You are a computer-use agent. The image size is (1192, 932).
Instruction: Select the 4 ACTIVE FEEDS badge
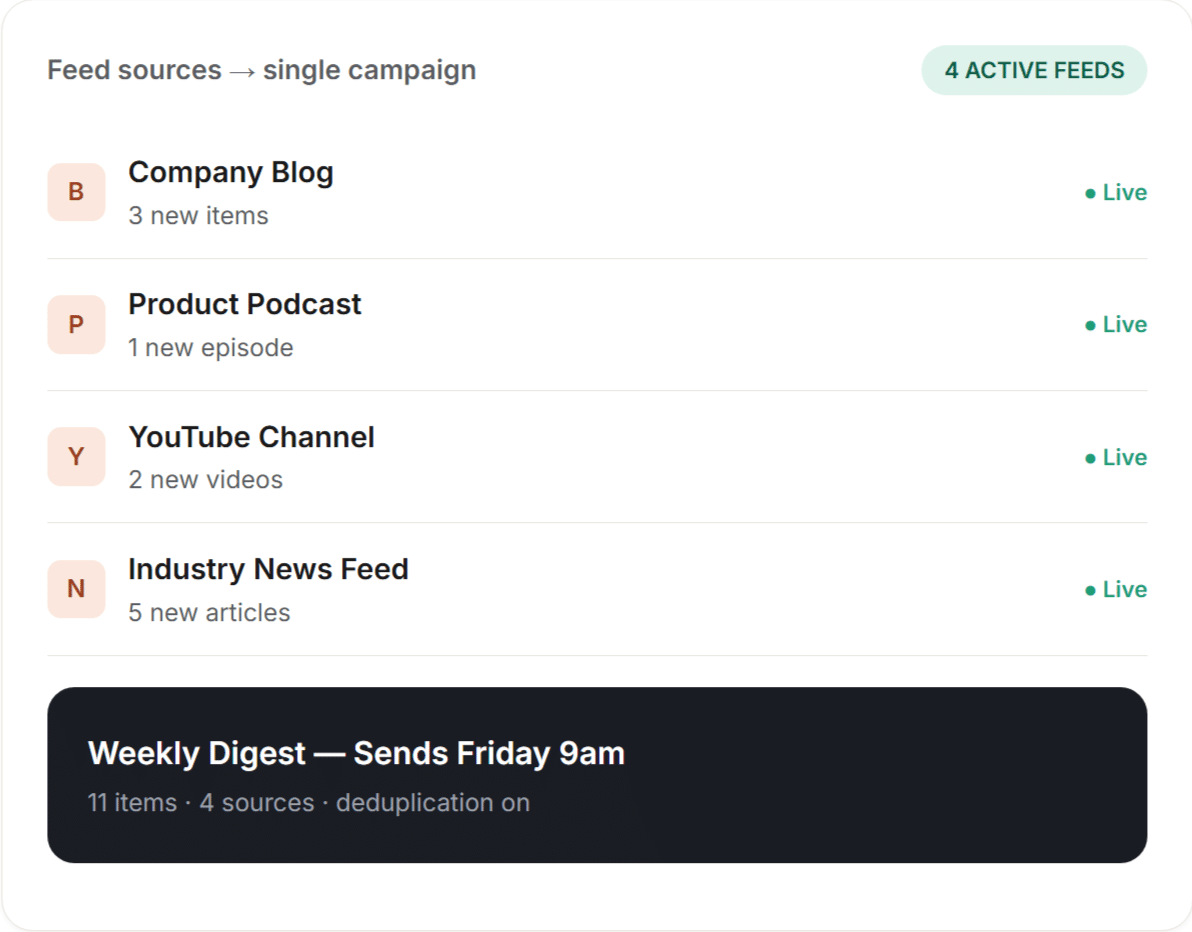pyautogui.click(x=1034, y=70)
